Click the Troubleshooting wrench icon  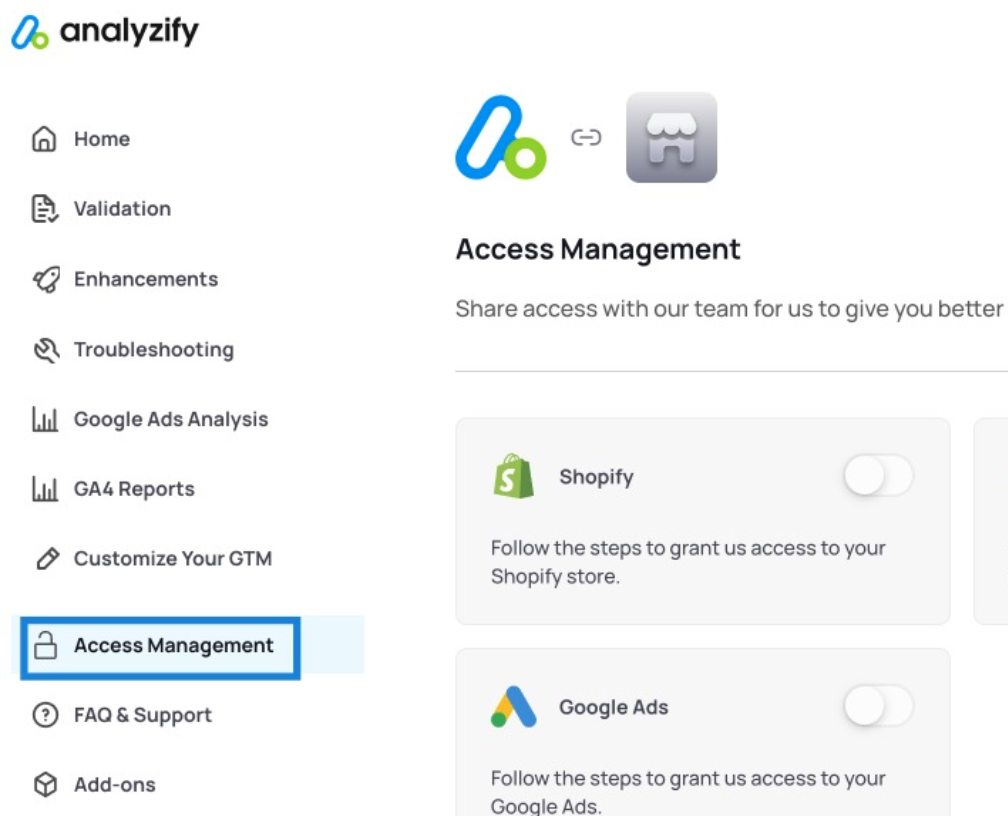46,350
